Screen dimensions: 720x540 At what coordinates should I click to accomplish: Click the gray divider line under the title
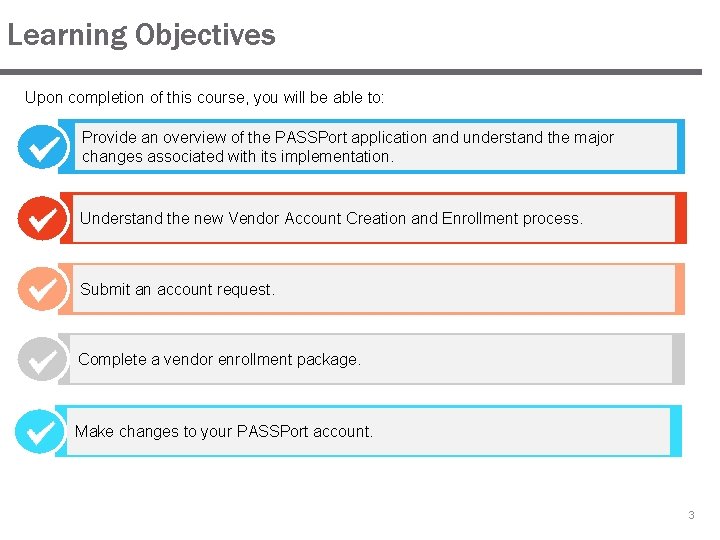[x=350, y=72]
